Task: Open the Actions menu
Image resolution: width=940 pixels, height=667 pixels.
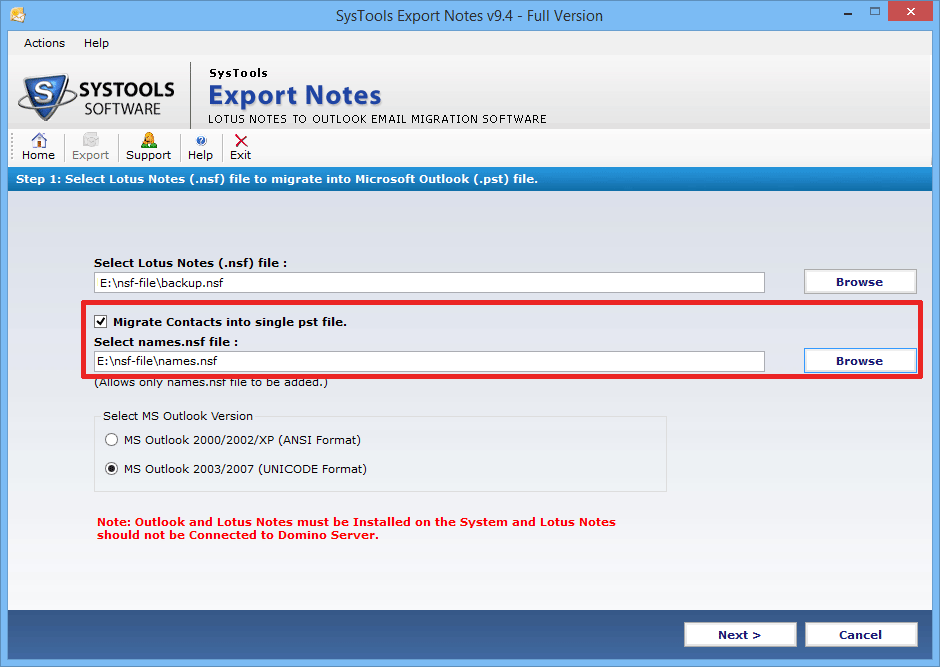Action: point(44,43)
